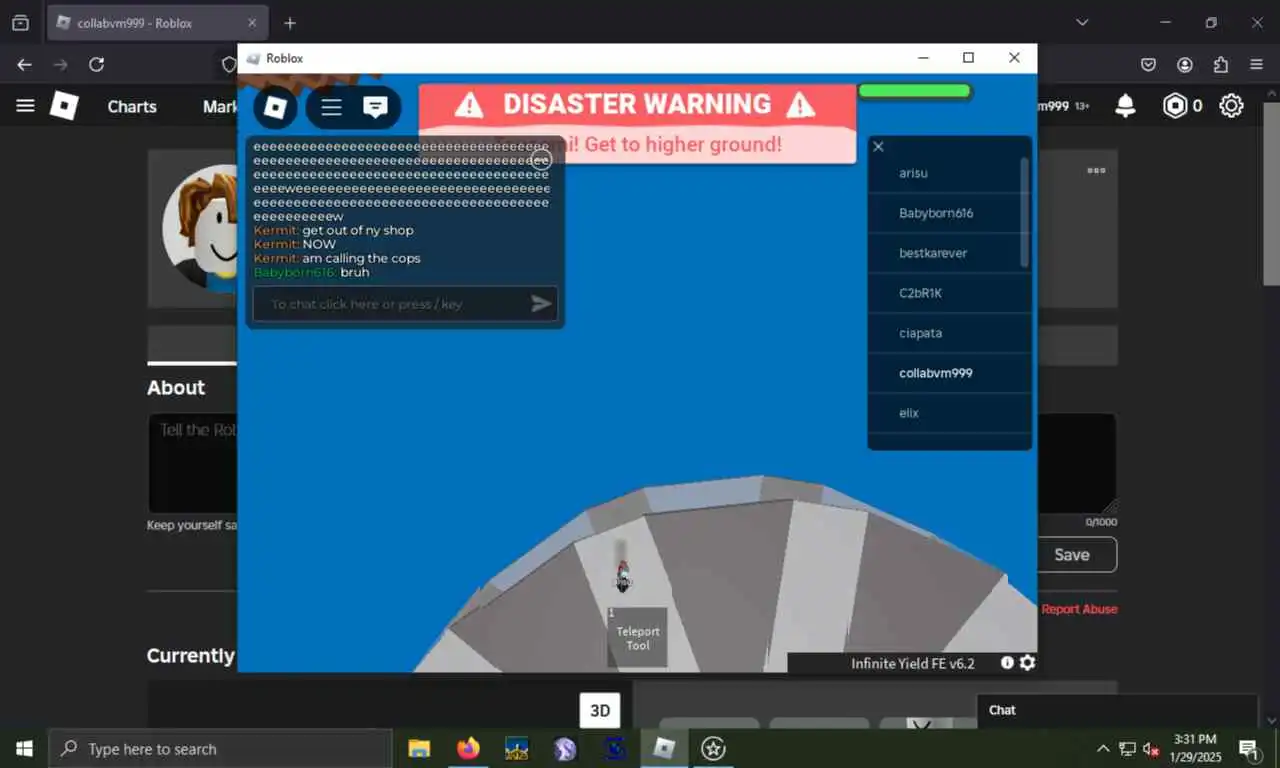Select player elix in list
1280x768 pixels.
tap(949, 414)
